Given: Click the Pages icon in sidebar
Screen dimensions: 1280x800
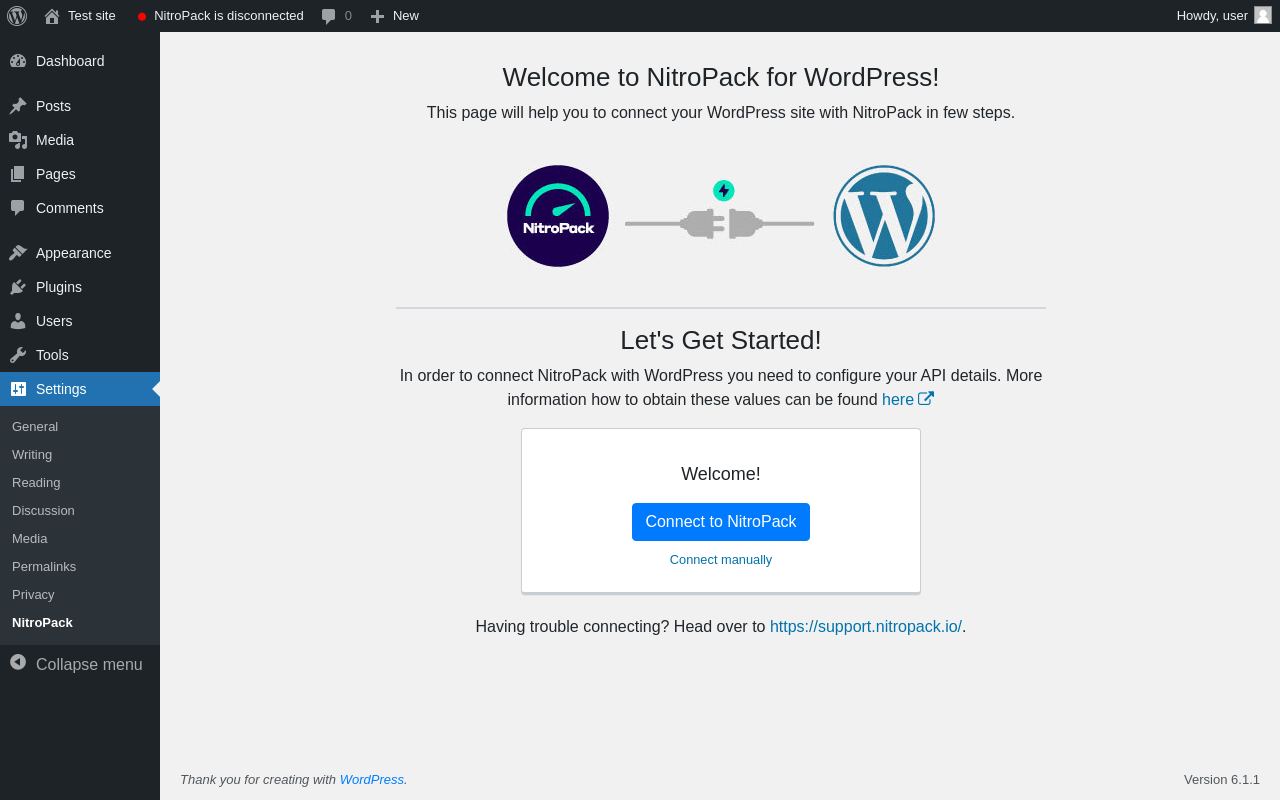Looking at the screenshot, I should pos(18,174).
